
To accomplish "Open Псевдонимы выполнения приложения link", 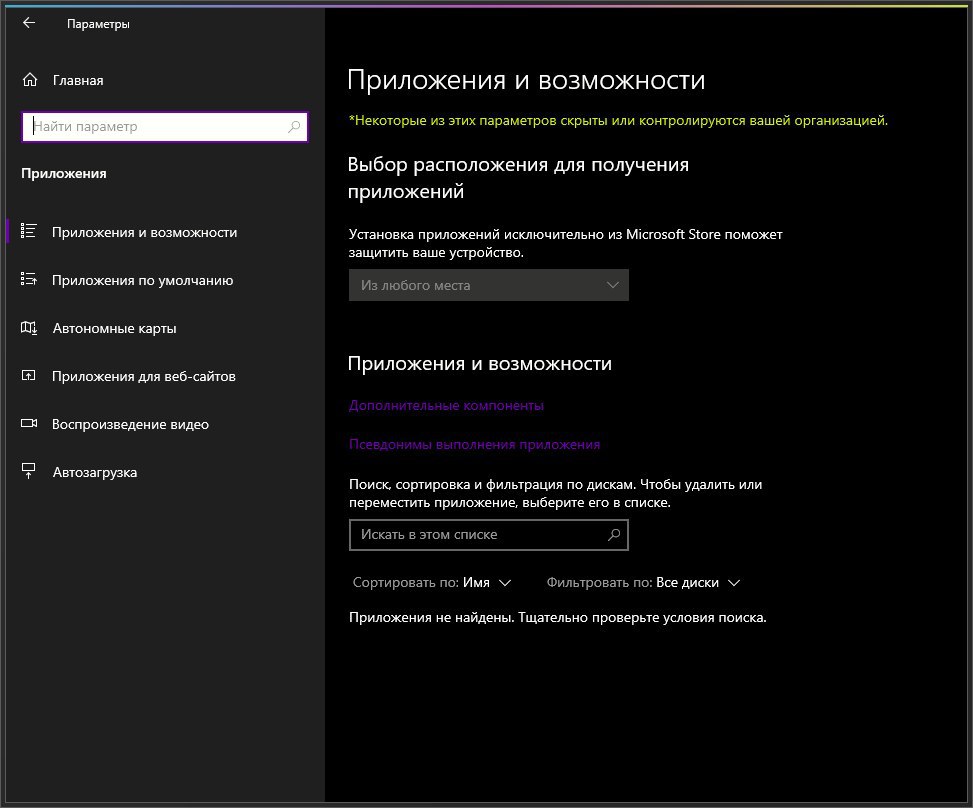I will click(474, 444).
